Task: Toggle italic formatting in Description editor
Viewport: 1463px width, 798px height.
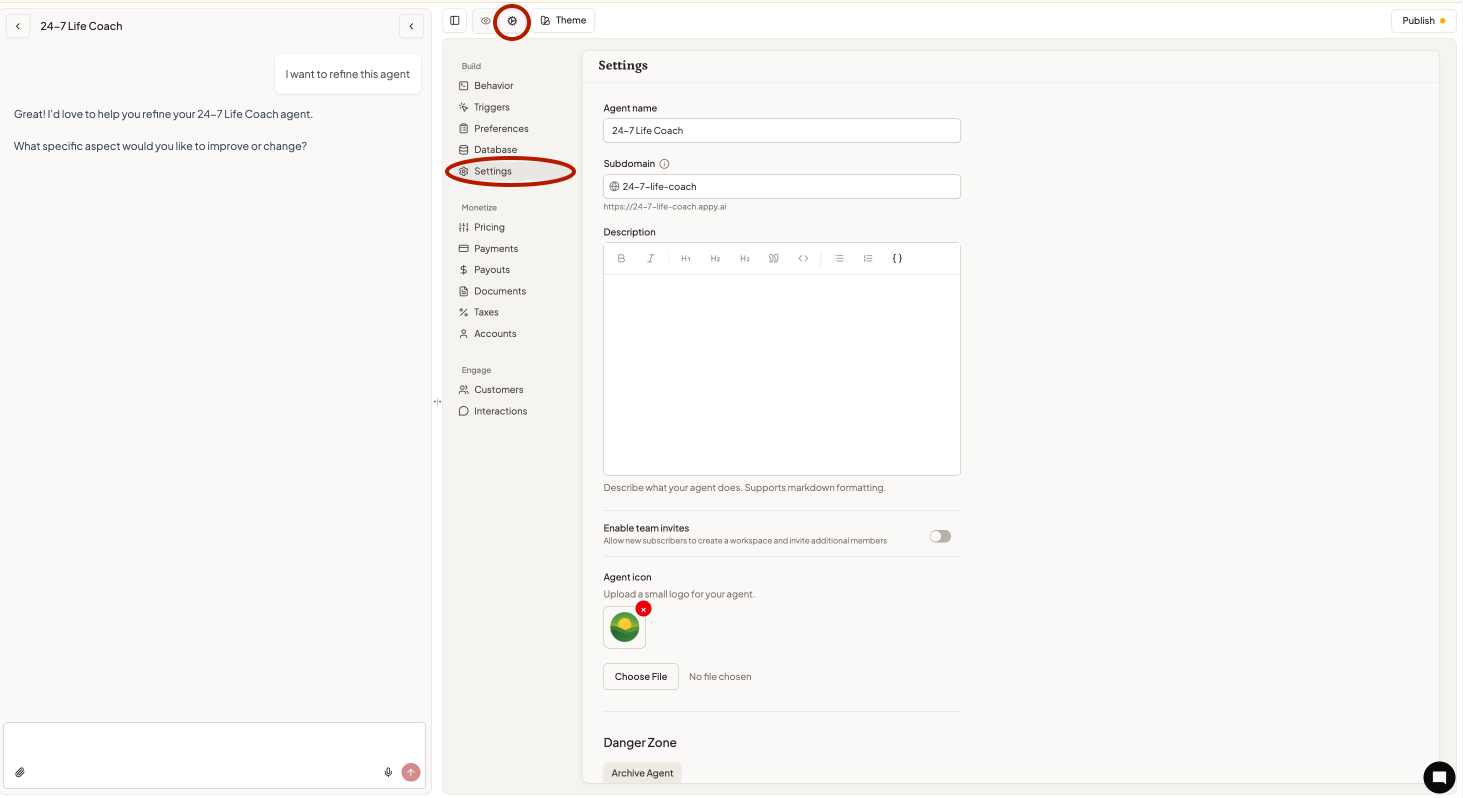Action: pos(650,258)
